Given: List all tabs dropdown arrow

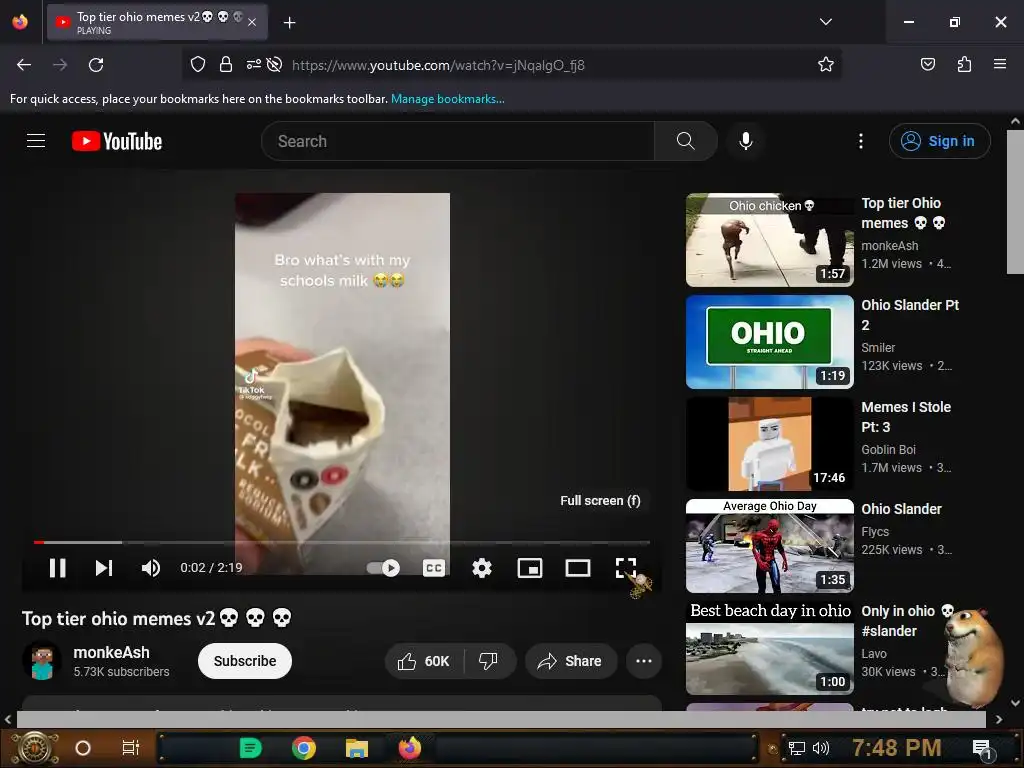Looking at the screenshot, I should tap(825, 22).
